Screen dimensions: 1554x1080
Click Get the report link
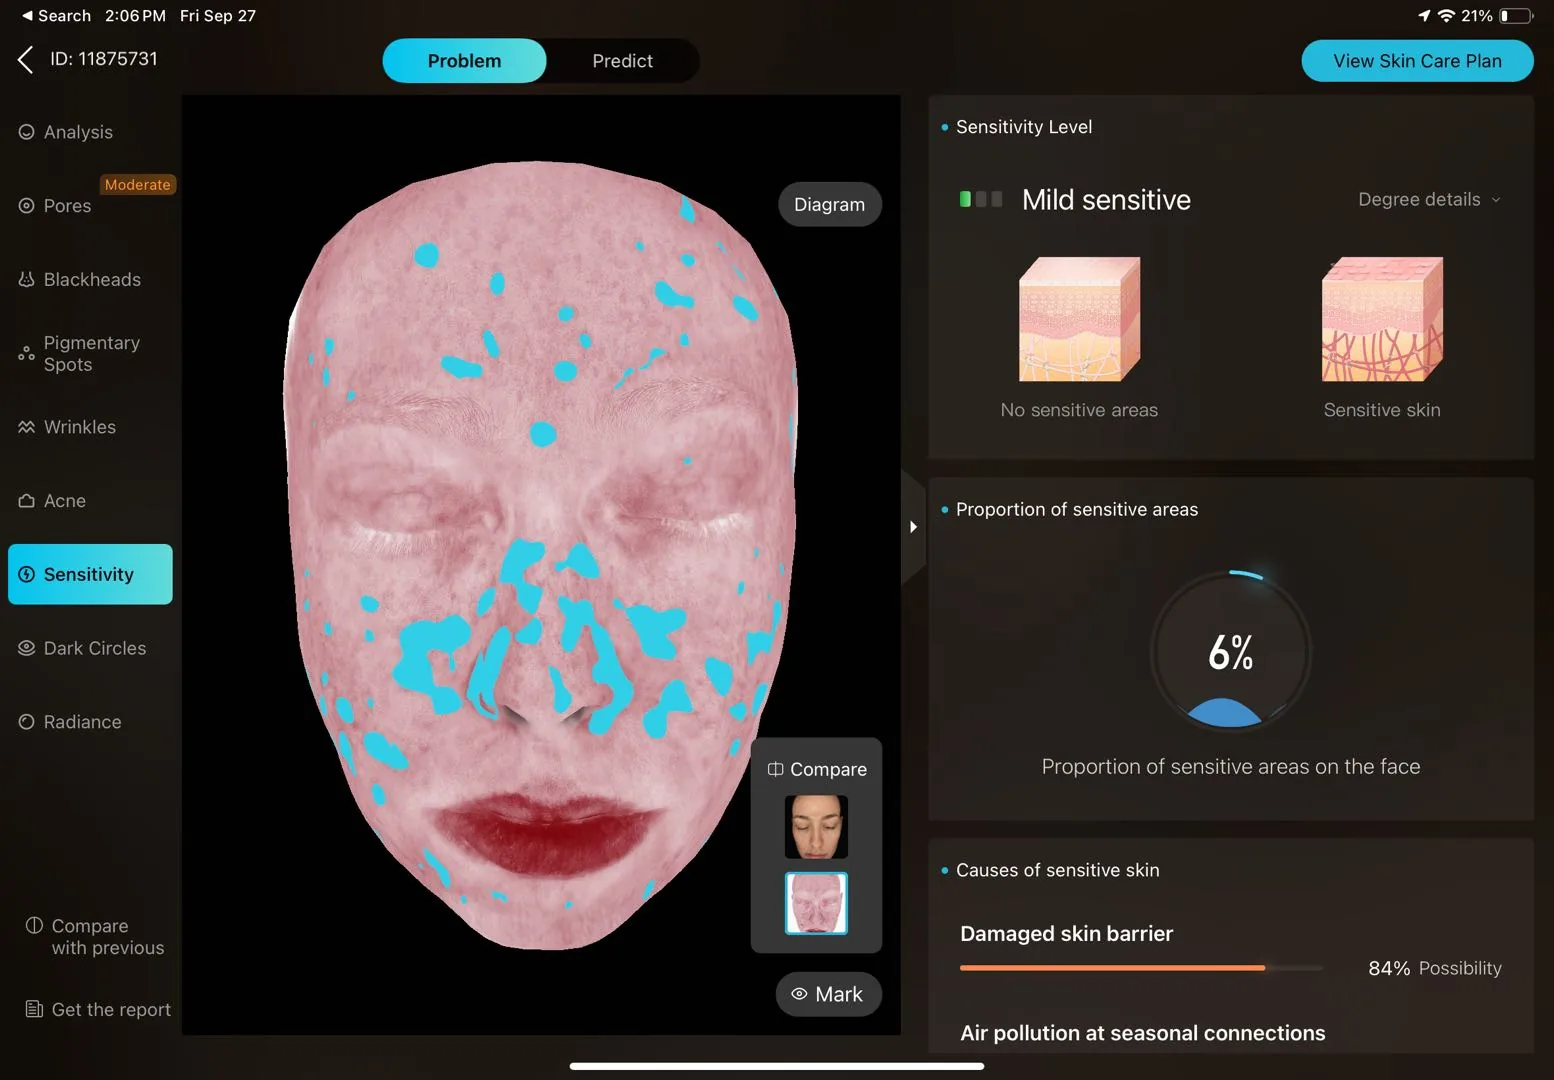point(98,1010)
